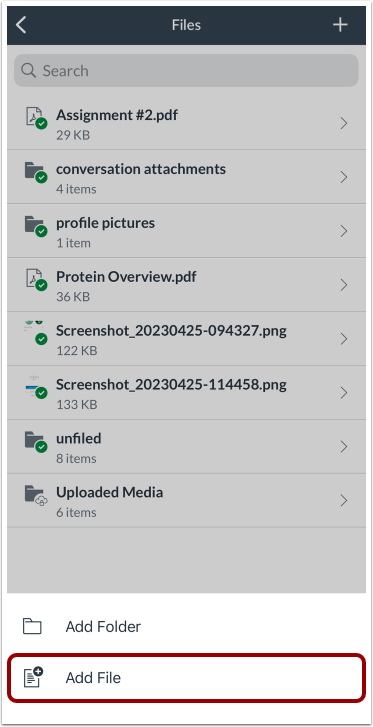Viewport: 373px width, 727px height.
Task: Select the unfiled folder name
Action: click(x=79, y=438)
